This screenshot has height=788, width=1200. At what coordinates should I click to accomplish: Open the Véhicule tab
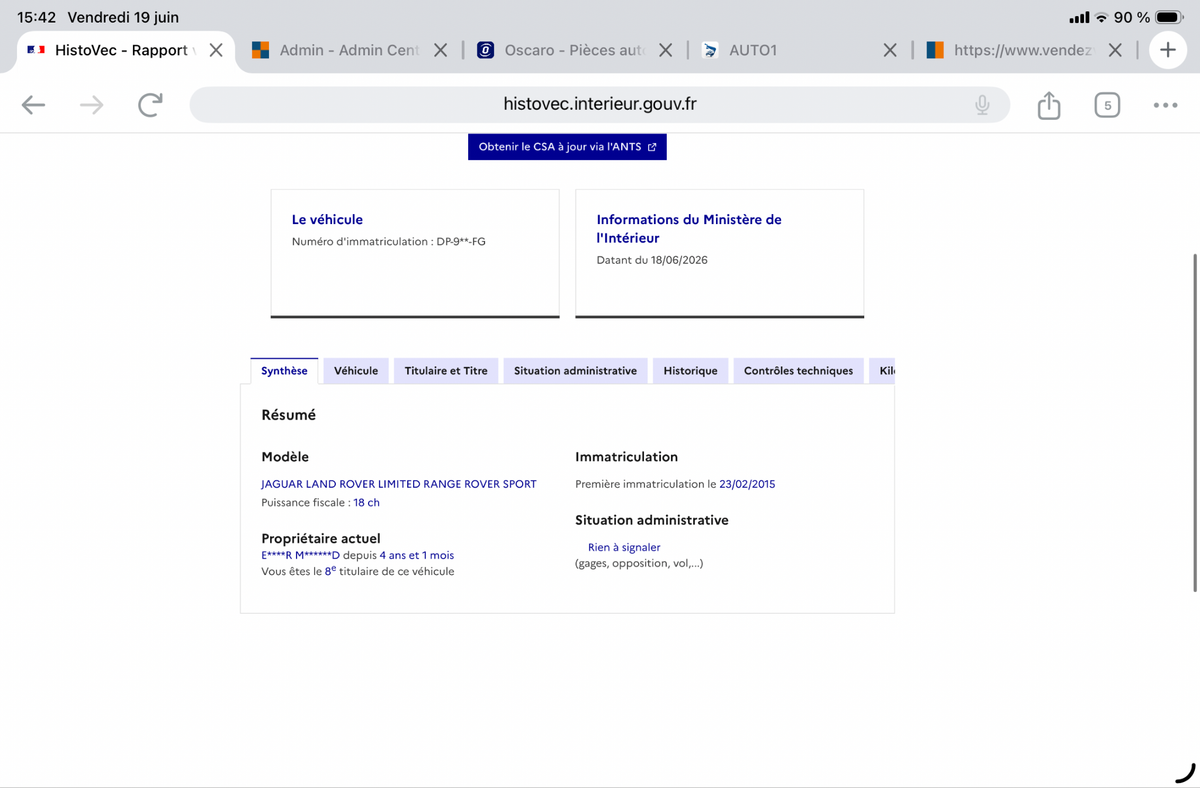[356, 371]
